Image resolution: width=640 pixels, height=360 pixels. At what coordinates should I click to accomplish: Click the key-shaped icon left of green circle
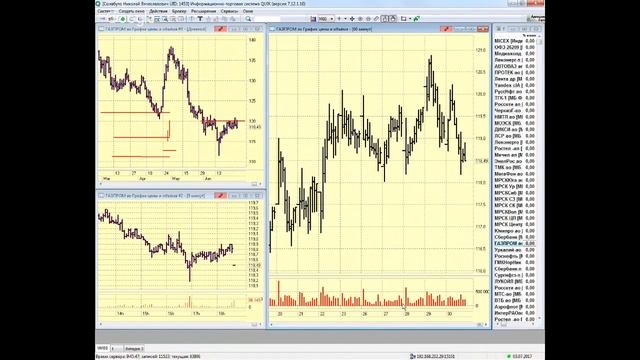click(111, 19)
